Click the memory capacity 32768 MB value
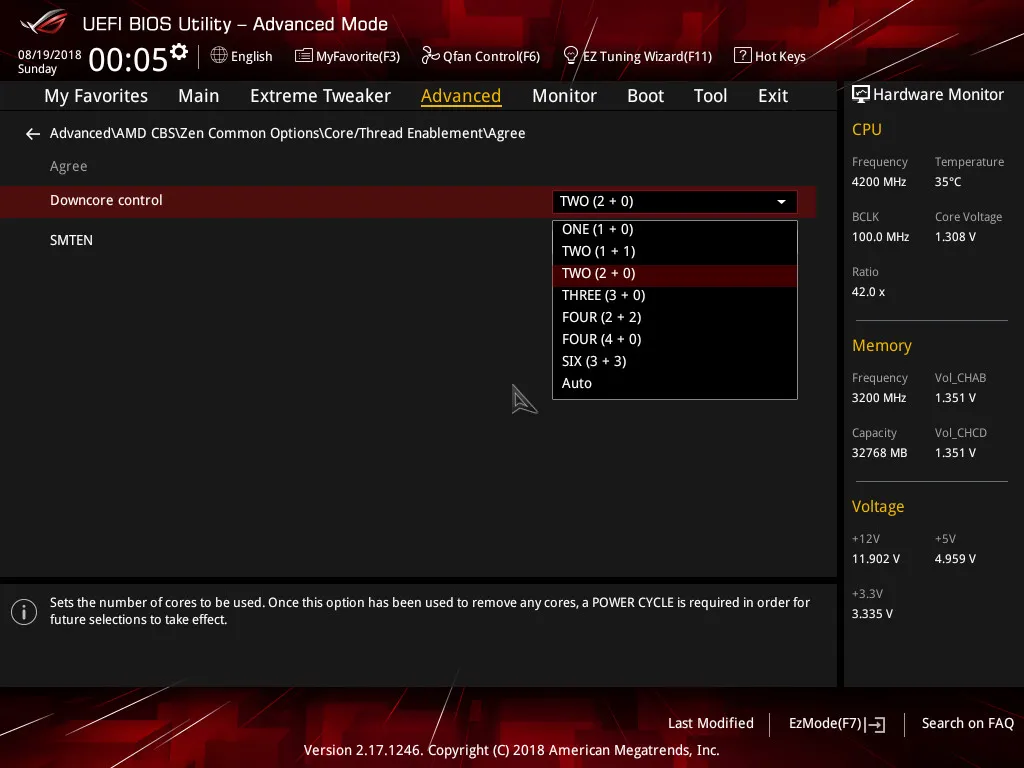1024x768 pixels. [879, 453]
